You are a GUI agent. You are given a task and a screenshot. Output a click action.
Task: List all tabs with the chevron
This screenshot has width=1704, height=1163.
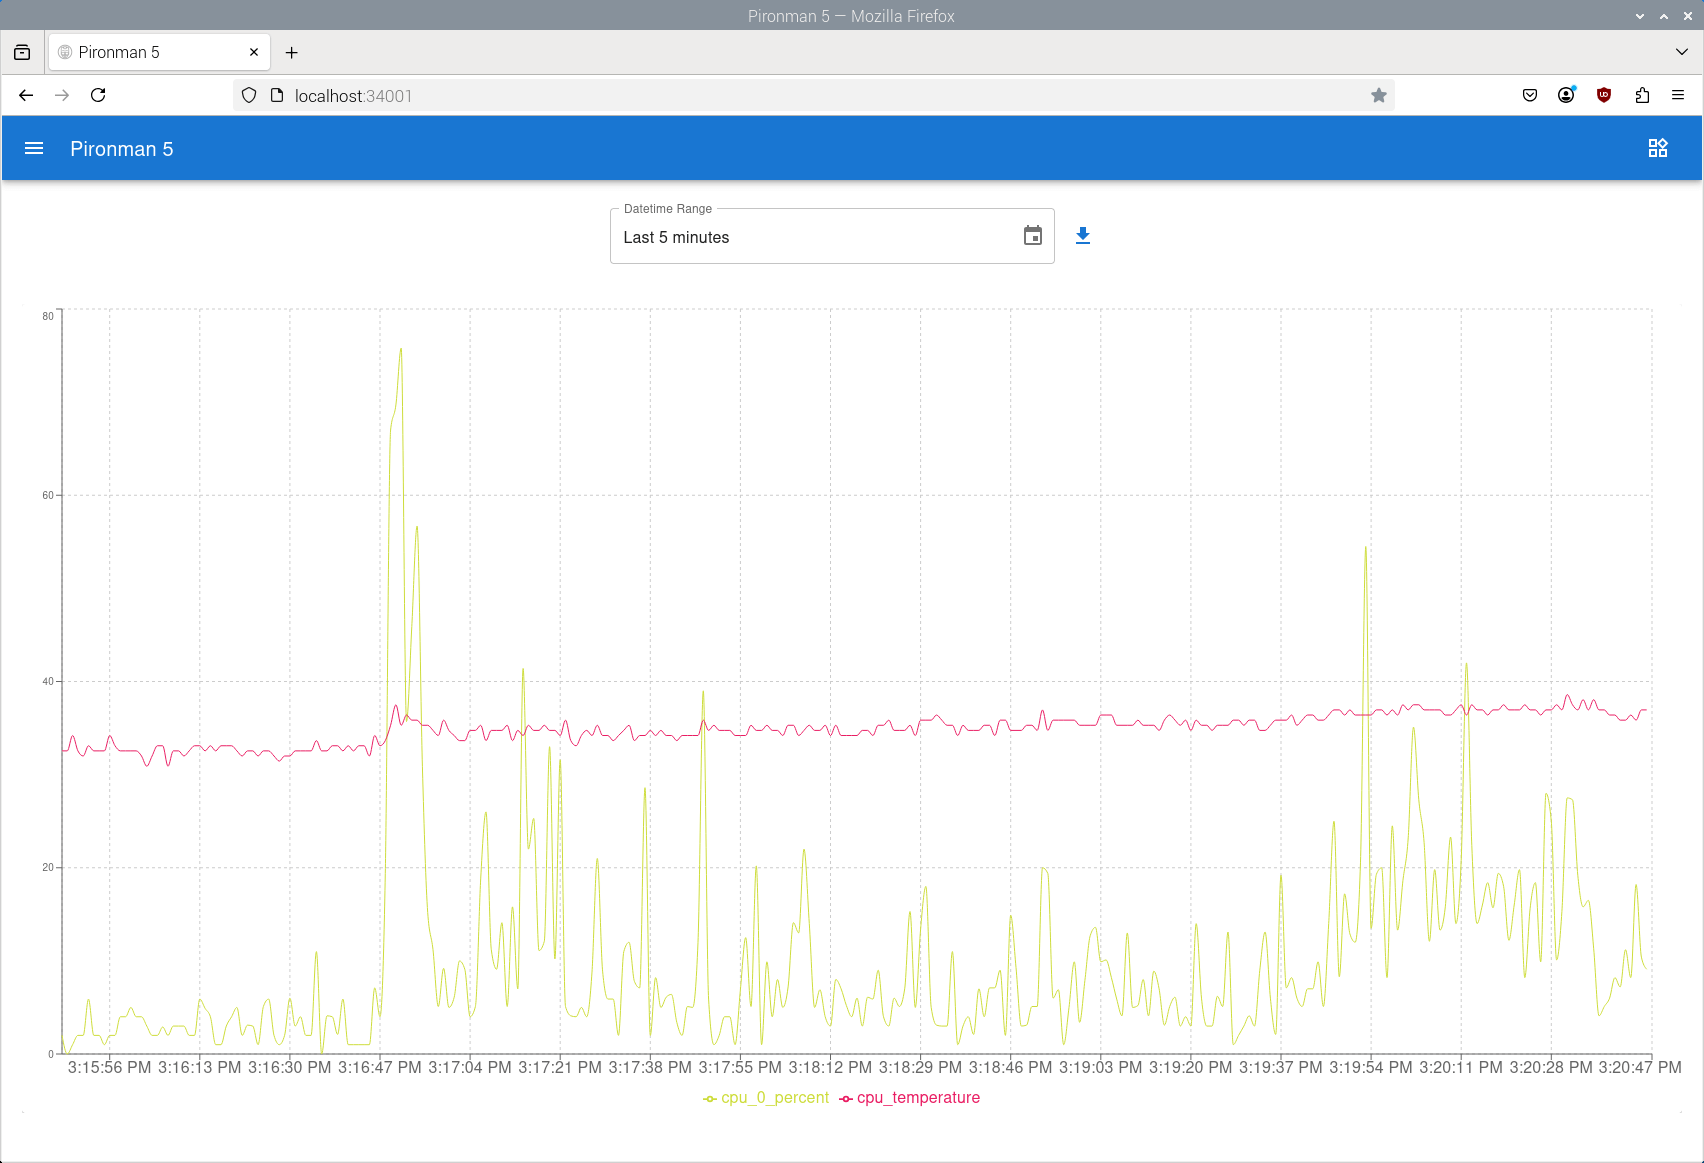point(1682,52)
